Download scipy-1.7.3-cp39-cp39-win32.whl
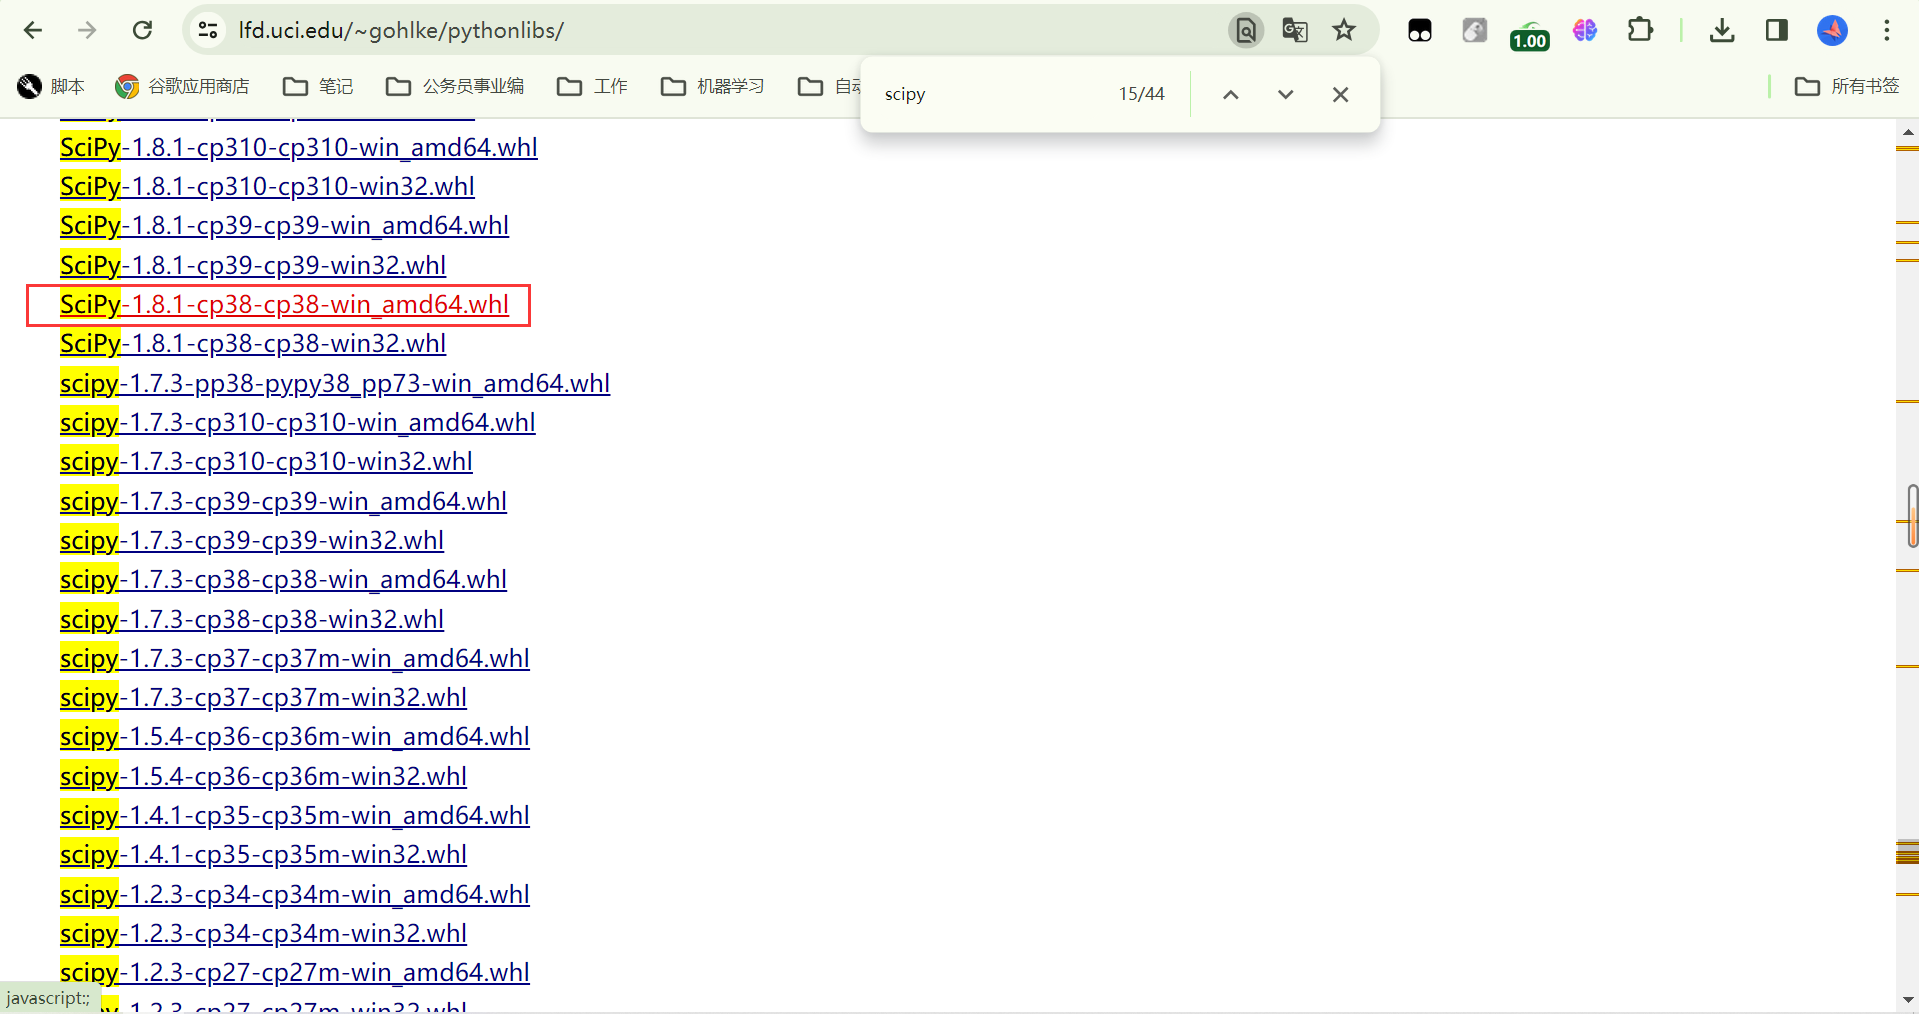This screenshot has height=1014, width=1919. coord(252,540)
